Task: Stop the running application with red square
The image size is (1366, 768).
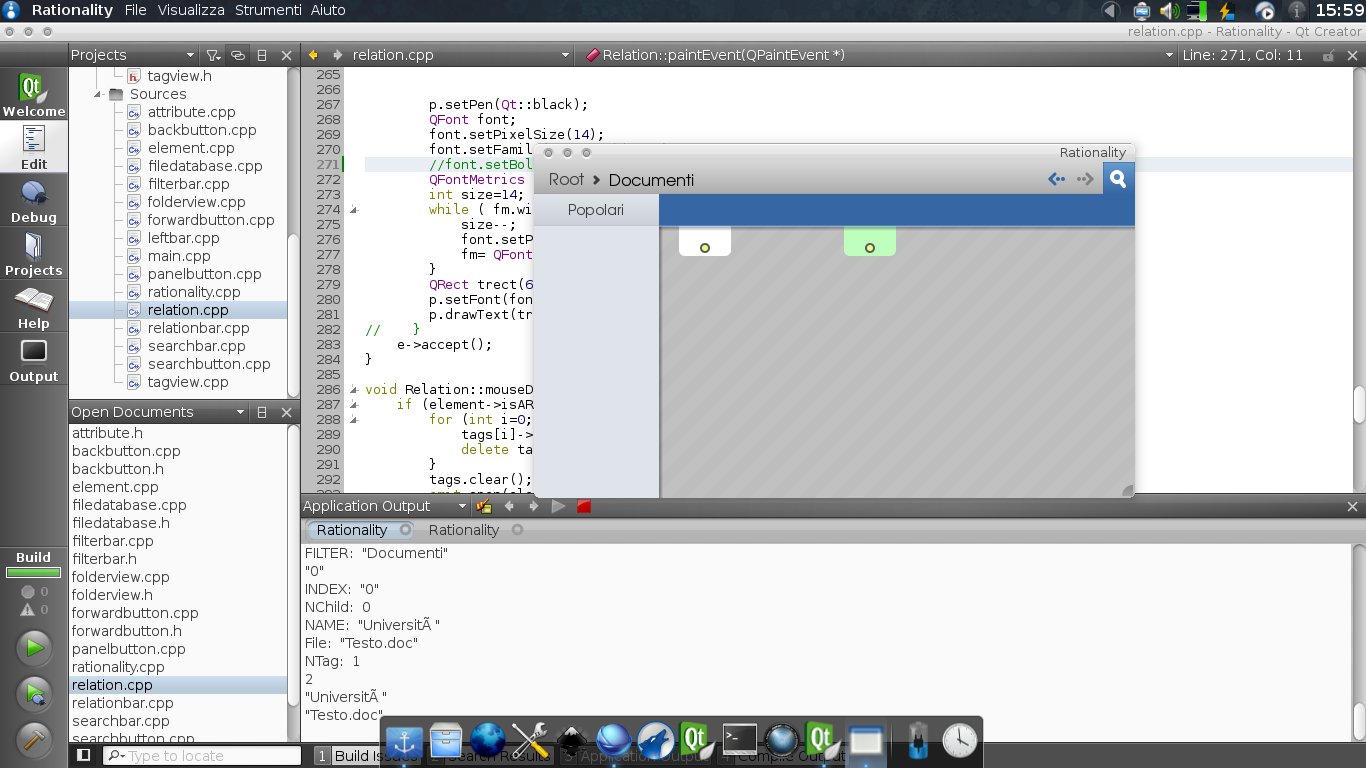Action: pyautogui.click(x=584, y=506)
